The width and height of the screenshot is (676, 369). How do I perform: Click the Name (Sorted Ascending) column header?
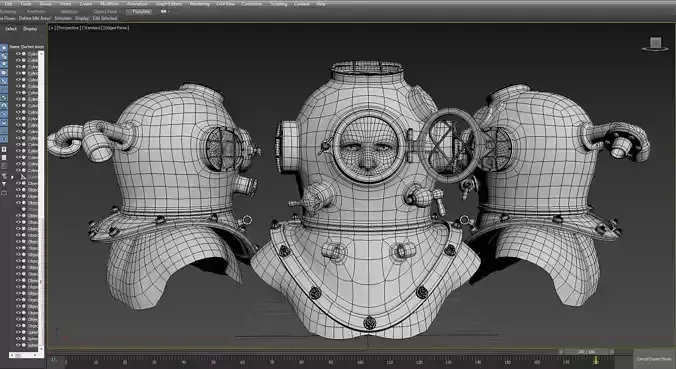(x=27, y=47)
